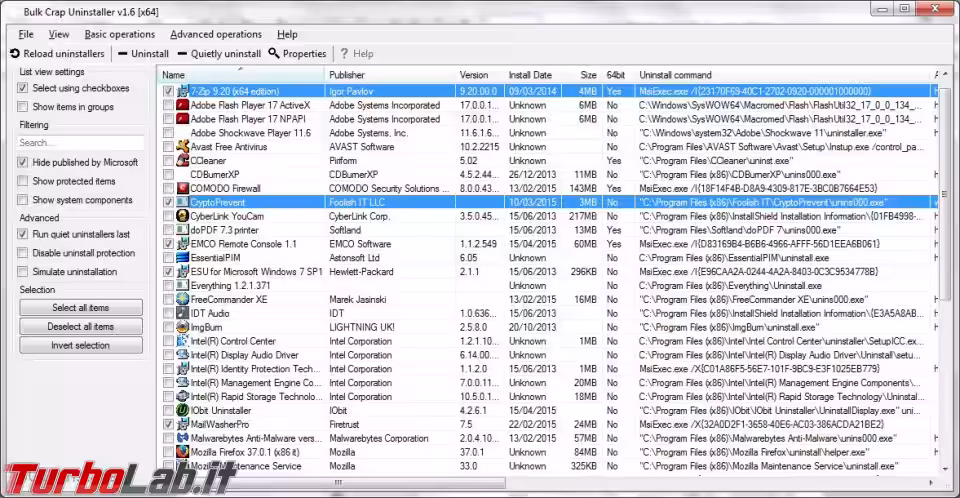Click the Quietly uninstall toolbar button
960x498 pixels.
point(219,54)
